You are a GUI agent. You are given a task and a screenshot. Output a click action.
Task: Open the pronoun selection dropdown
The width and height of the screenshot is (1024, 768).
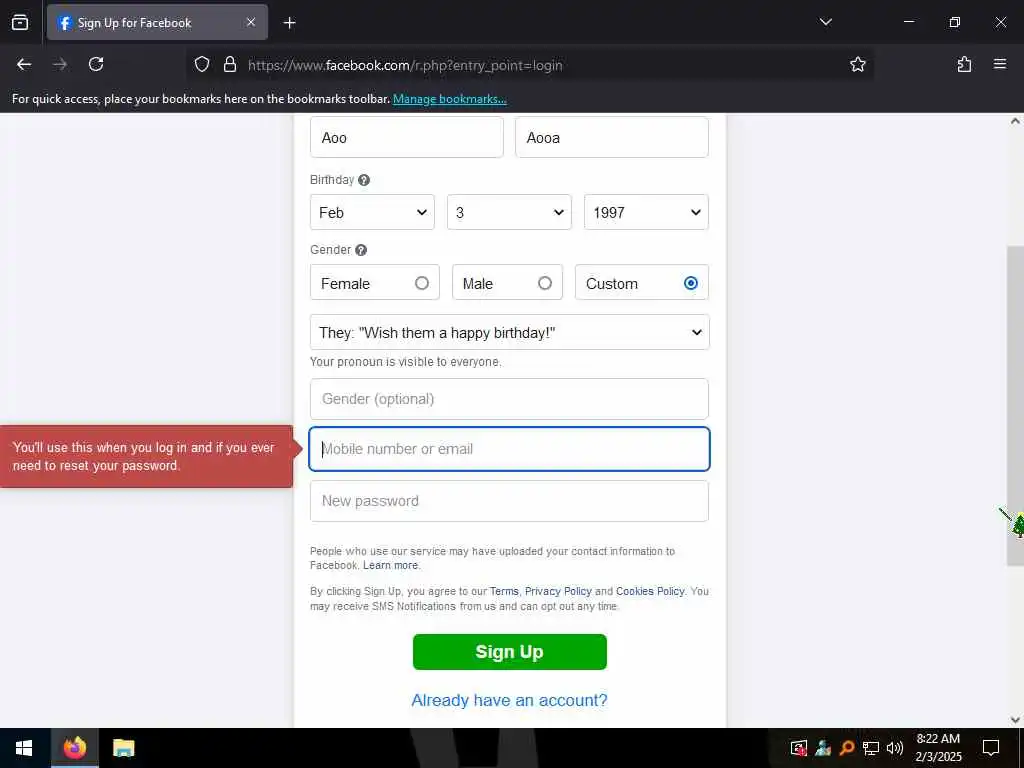[x=509, y=332]
